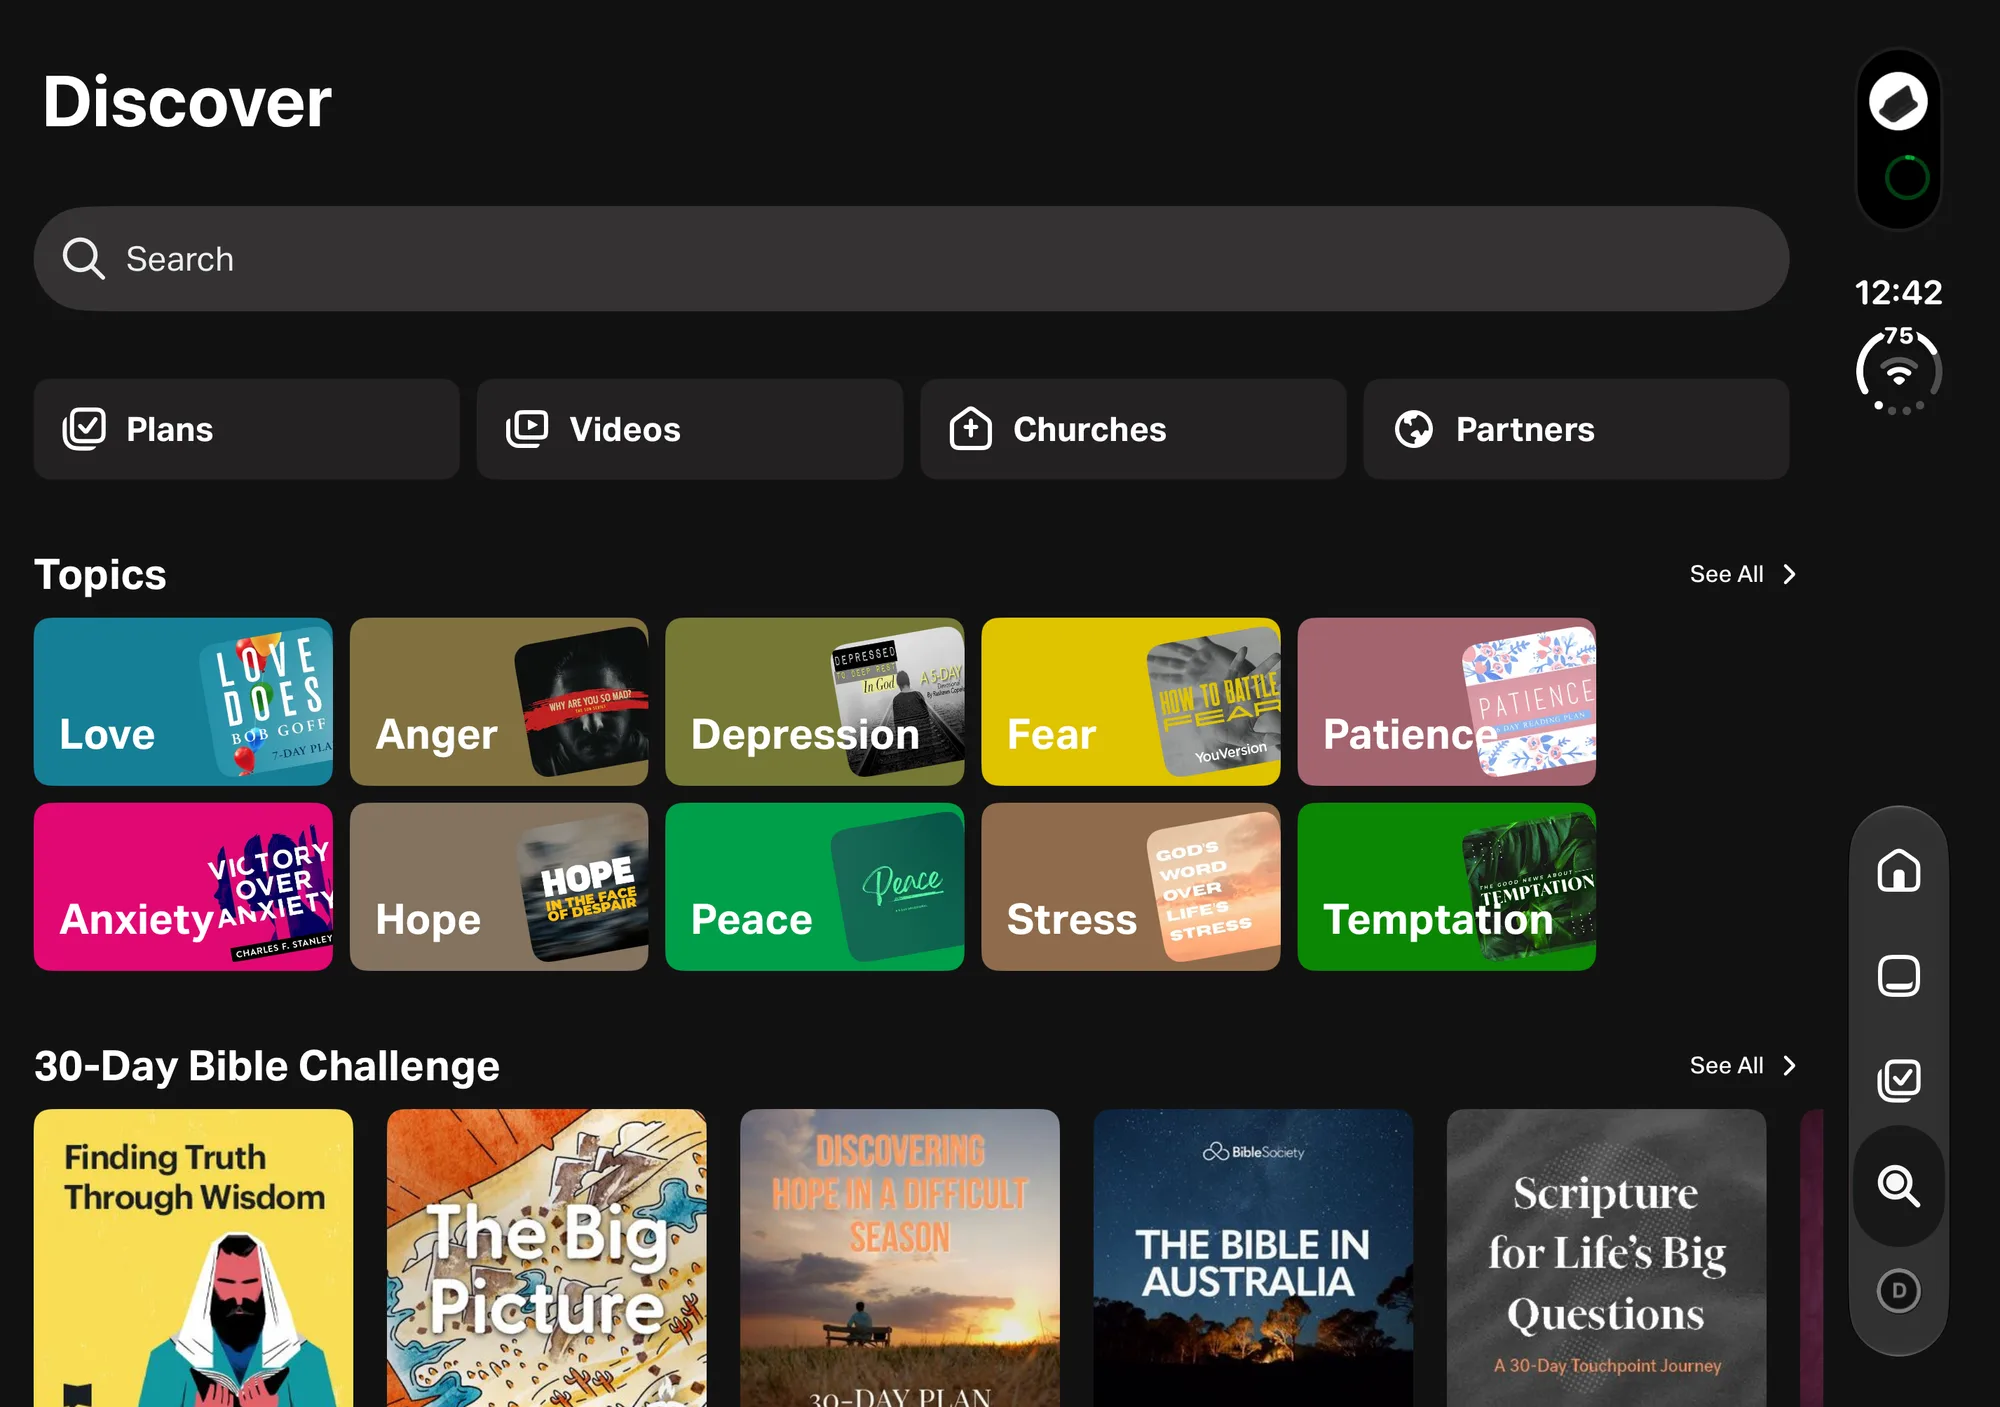
Task: Click the Wi-Fi battery status indicator
Action: click(1898, 371)
